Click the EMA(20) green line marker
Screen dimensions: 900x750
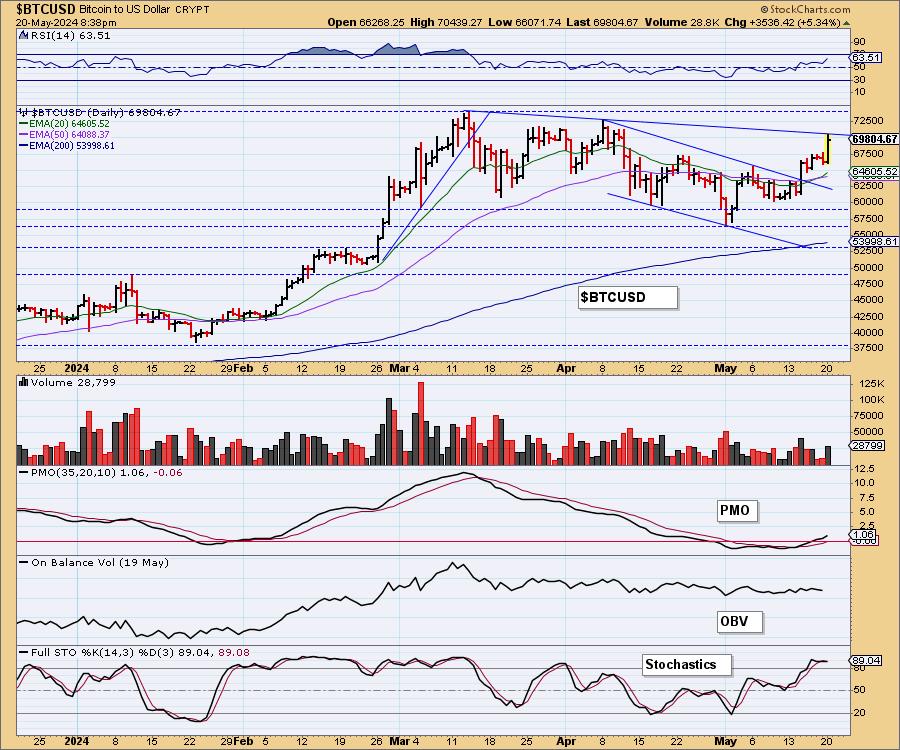[24, 123]
